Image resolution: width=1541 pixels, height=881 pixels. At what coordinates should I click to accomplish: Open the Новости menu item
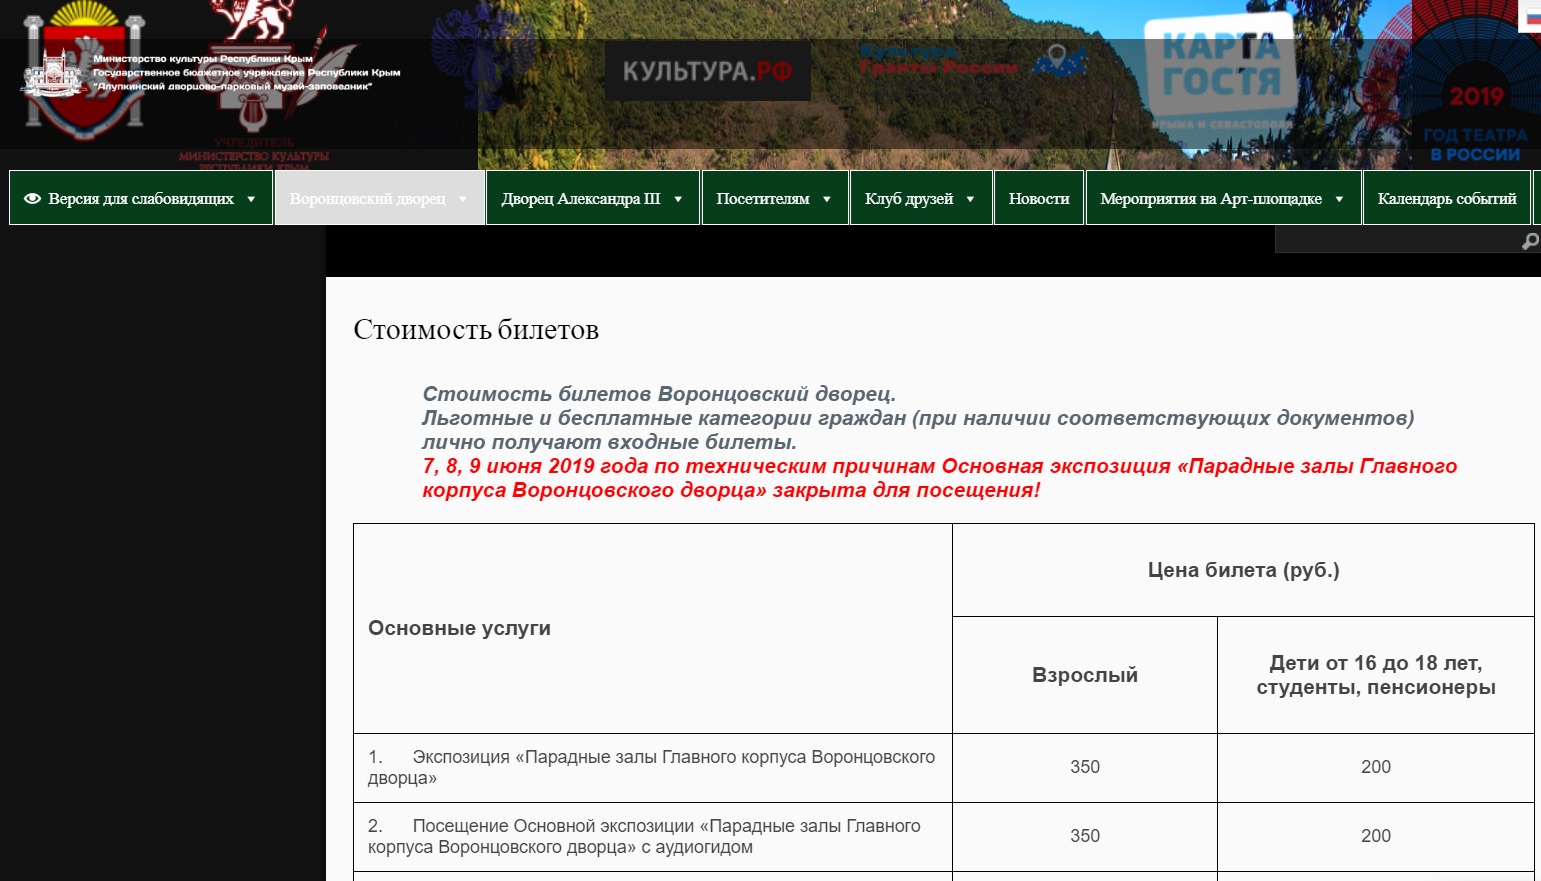1038,199
